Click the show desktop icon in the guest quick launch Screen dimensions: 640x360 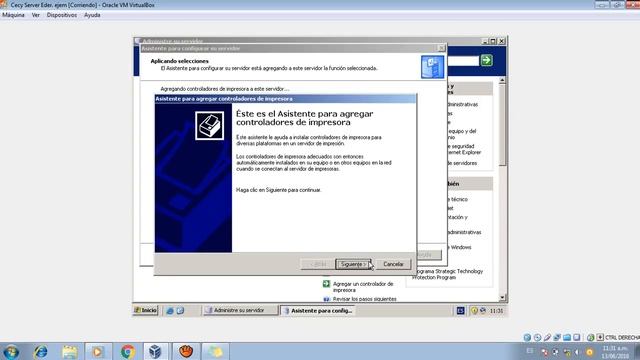point(180,311)
